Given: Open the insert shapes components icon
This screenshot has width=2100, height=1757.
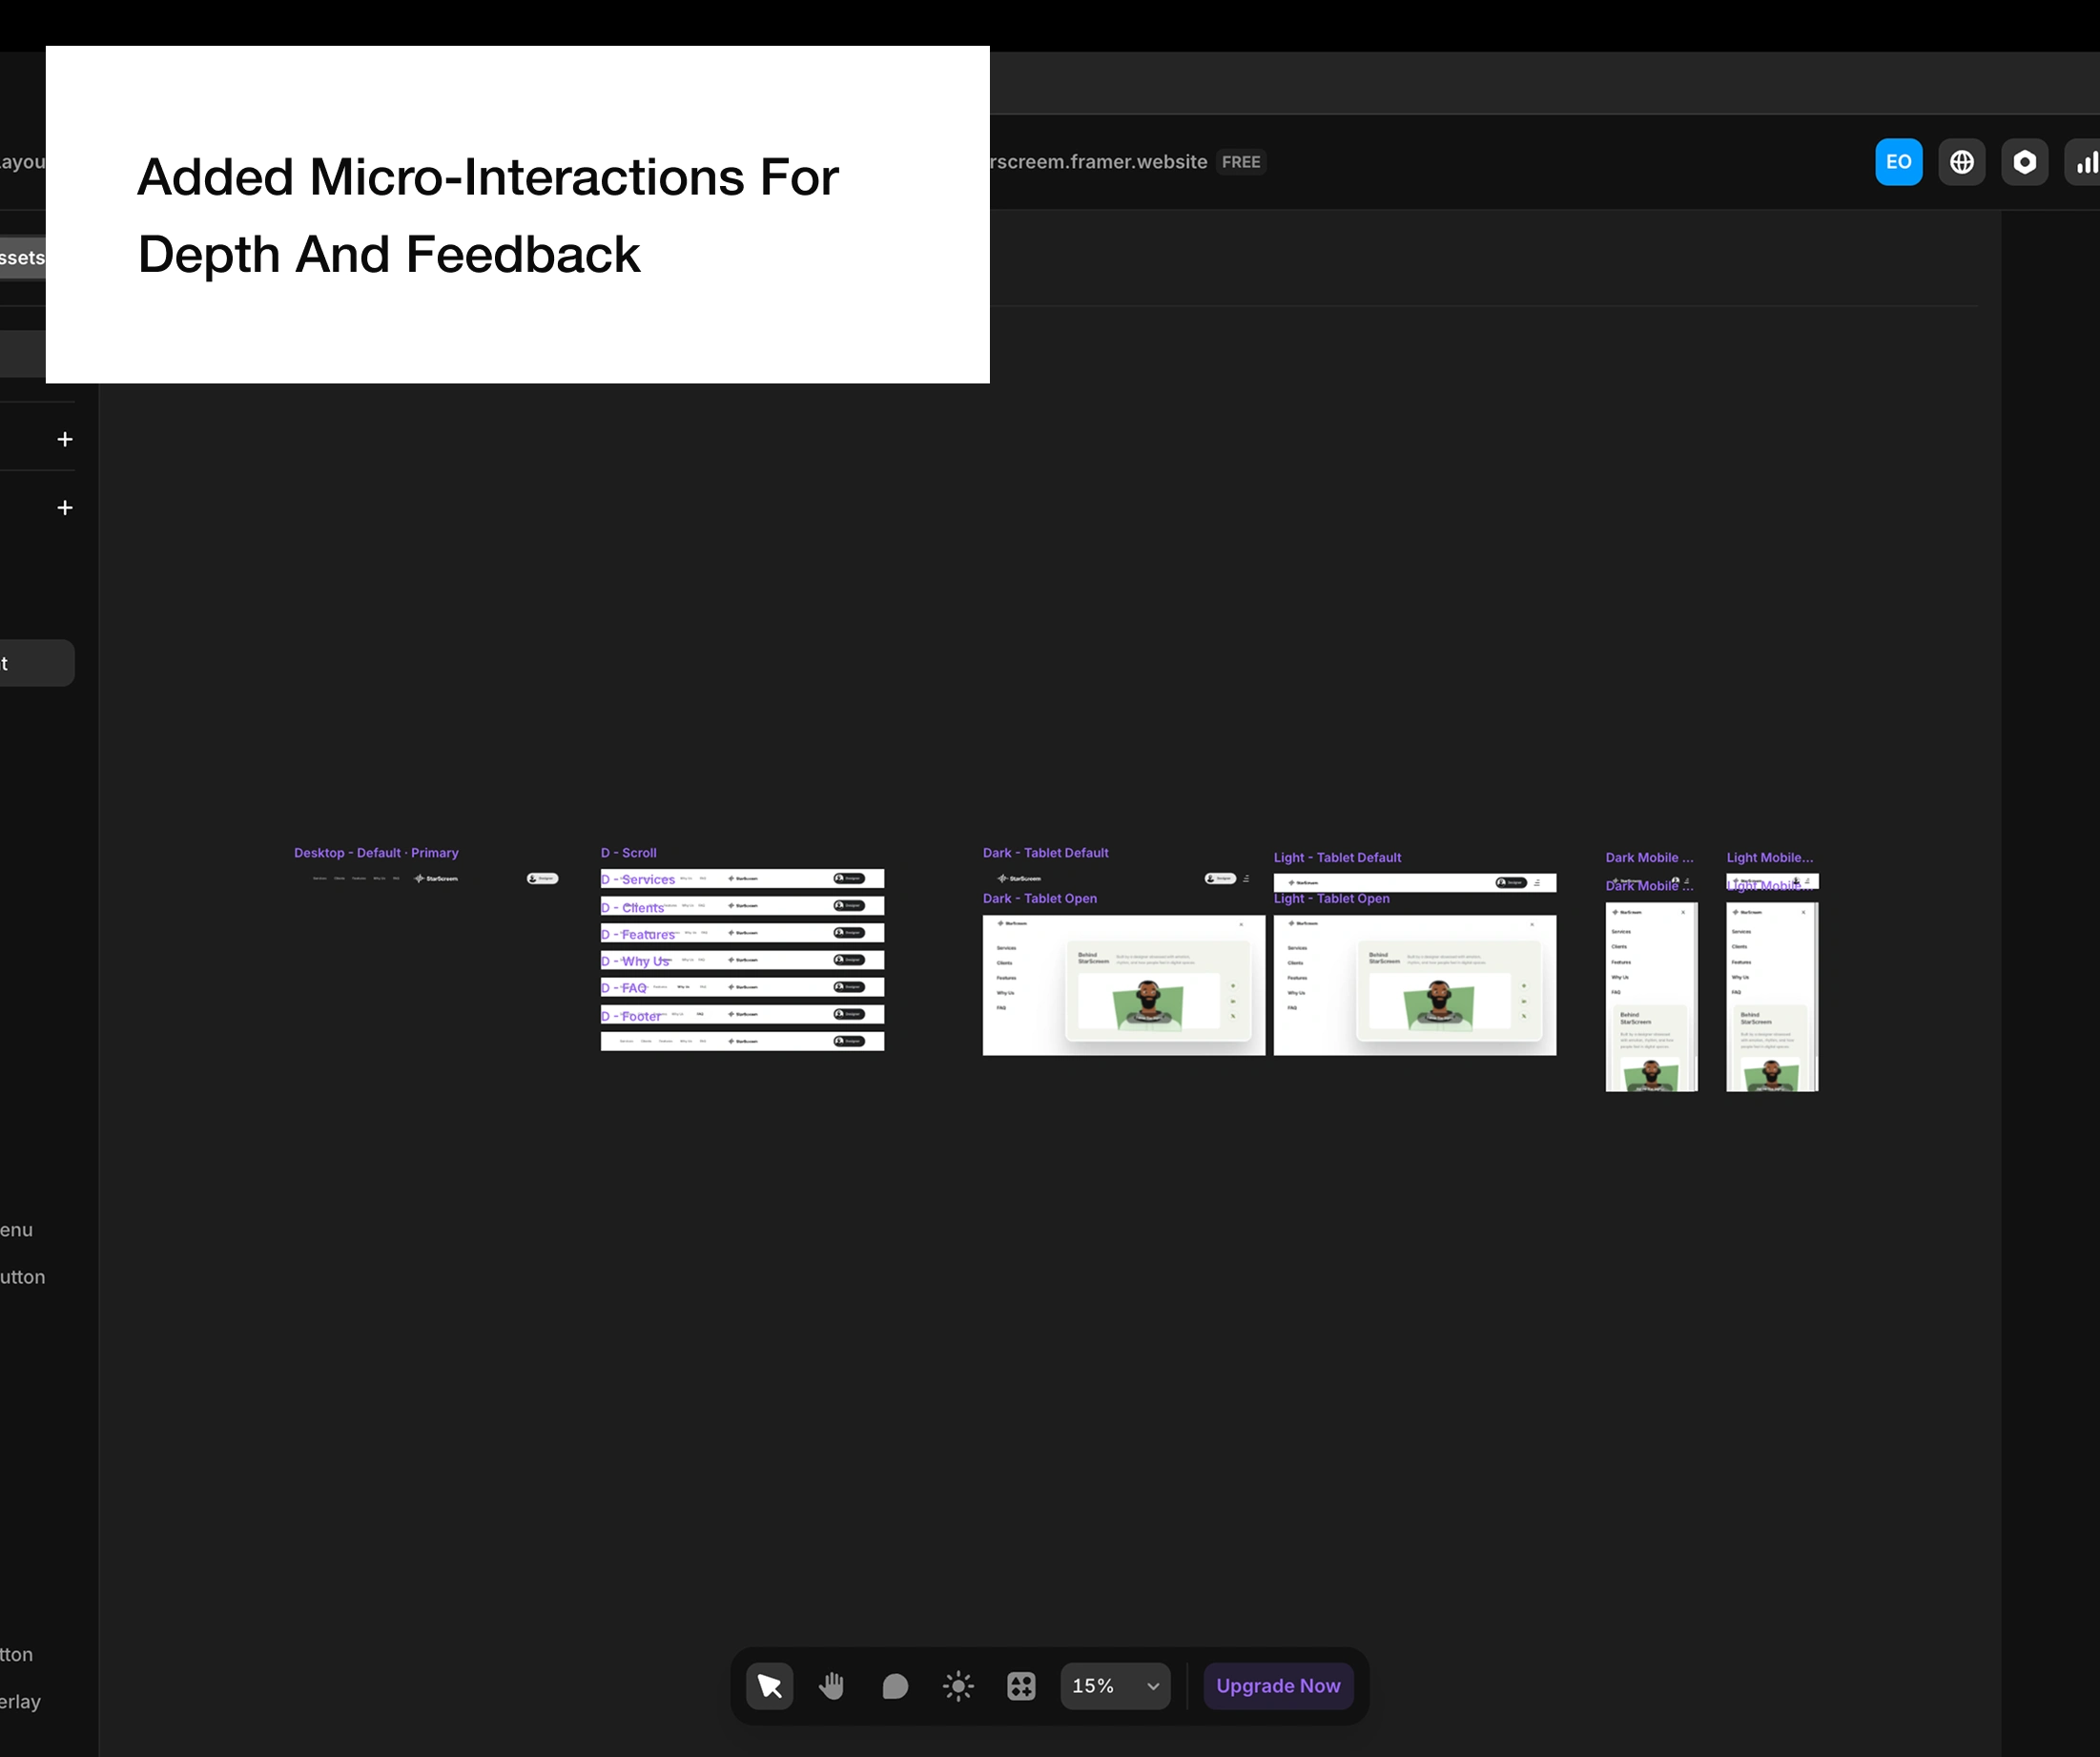Looking at the screenshot, I should tap(1021, 1686).
